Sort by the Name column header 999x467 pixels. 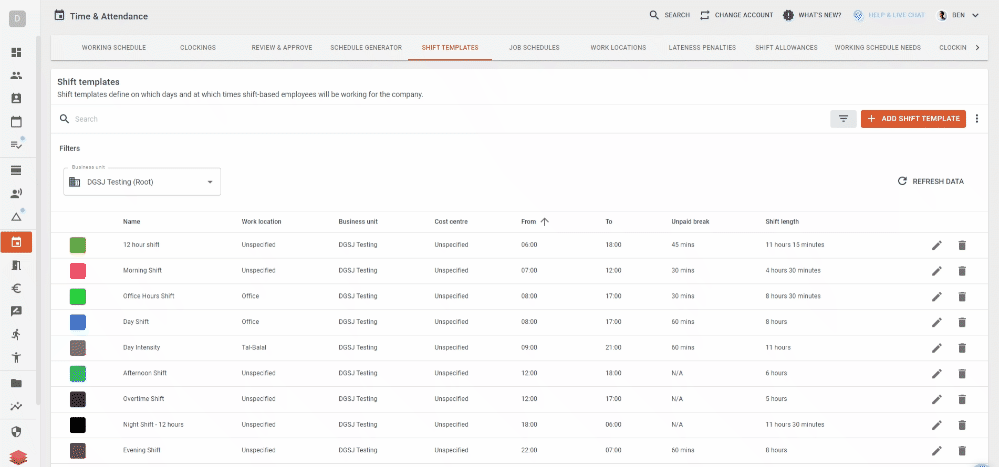pyautogui.click(x=131, y=222)
